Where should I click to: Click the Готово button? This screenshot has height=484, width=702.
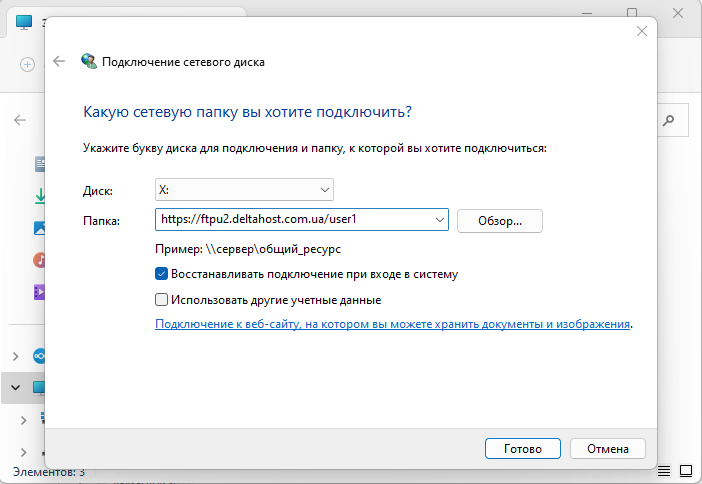pyautogui.click(x=522, y=449)
